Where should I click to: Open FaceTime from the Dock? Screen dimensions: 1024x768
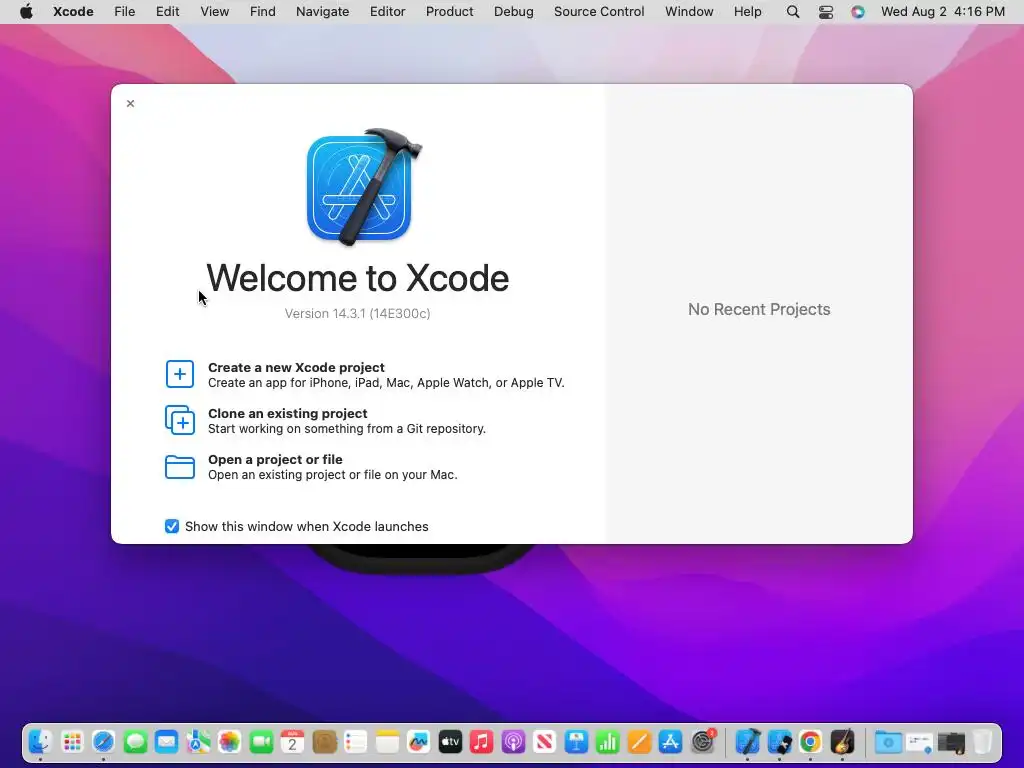(x=262, y=742)
